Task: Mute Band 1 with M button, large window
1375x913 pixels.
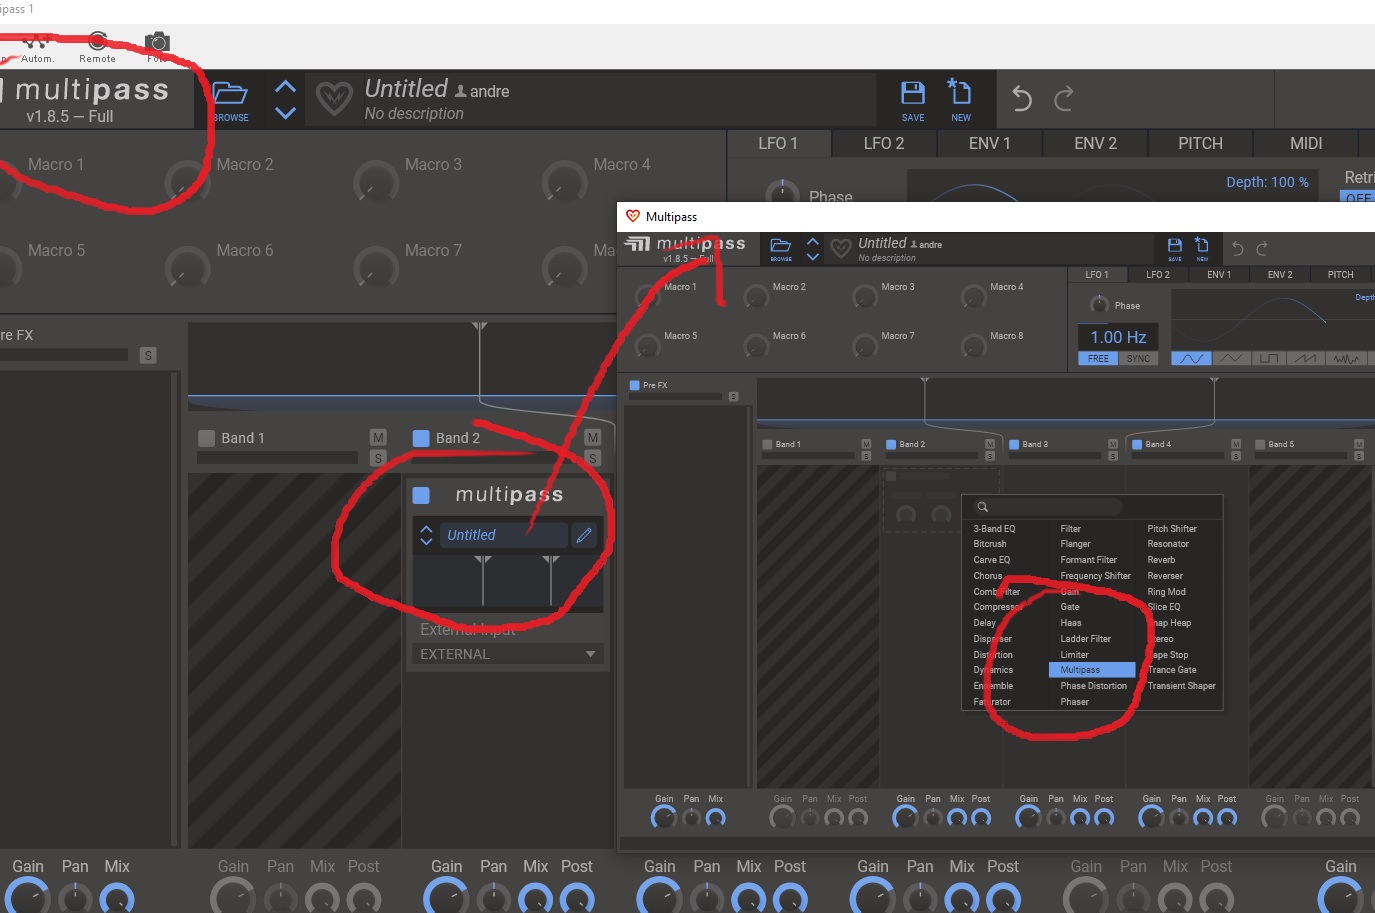Action: click(378, 437)
